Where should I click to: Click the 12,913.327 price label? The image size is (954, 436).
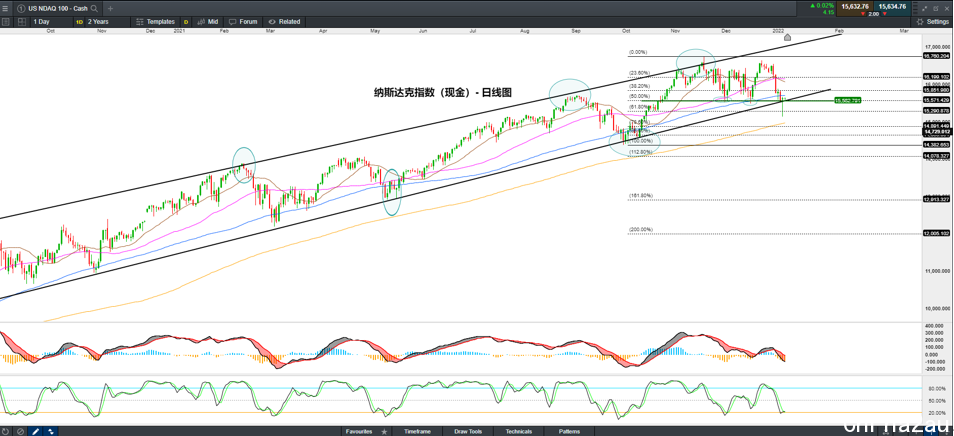point(936,199)
